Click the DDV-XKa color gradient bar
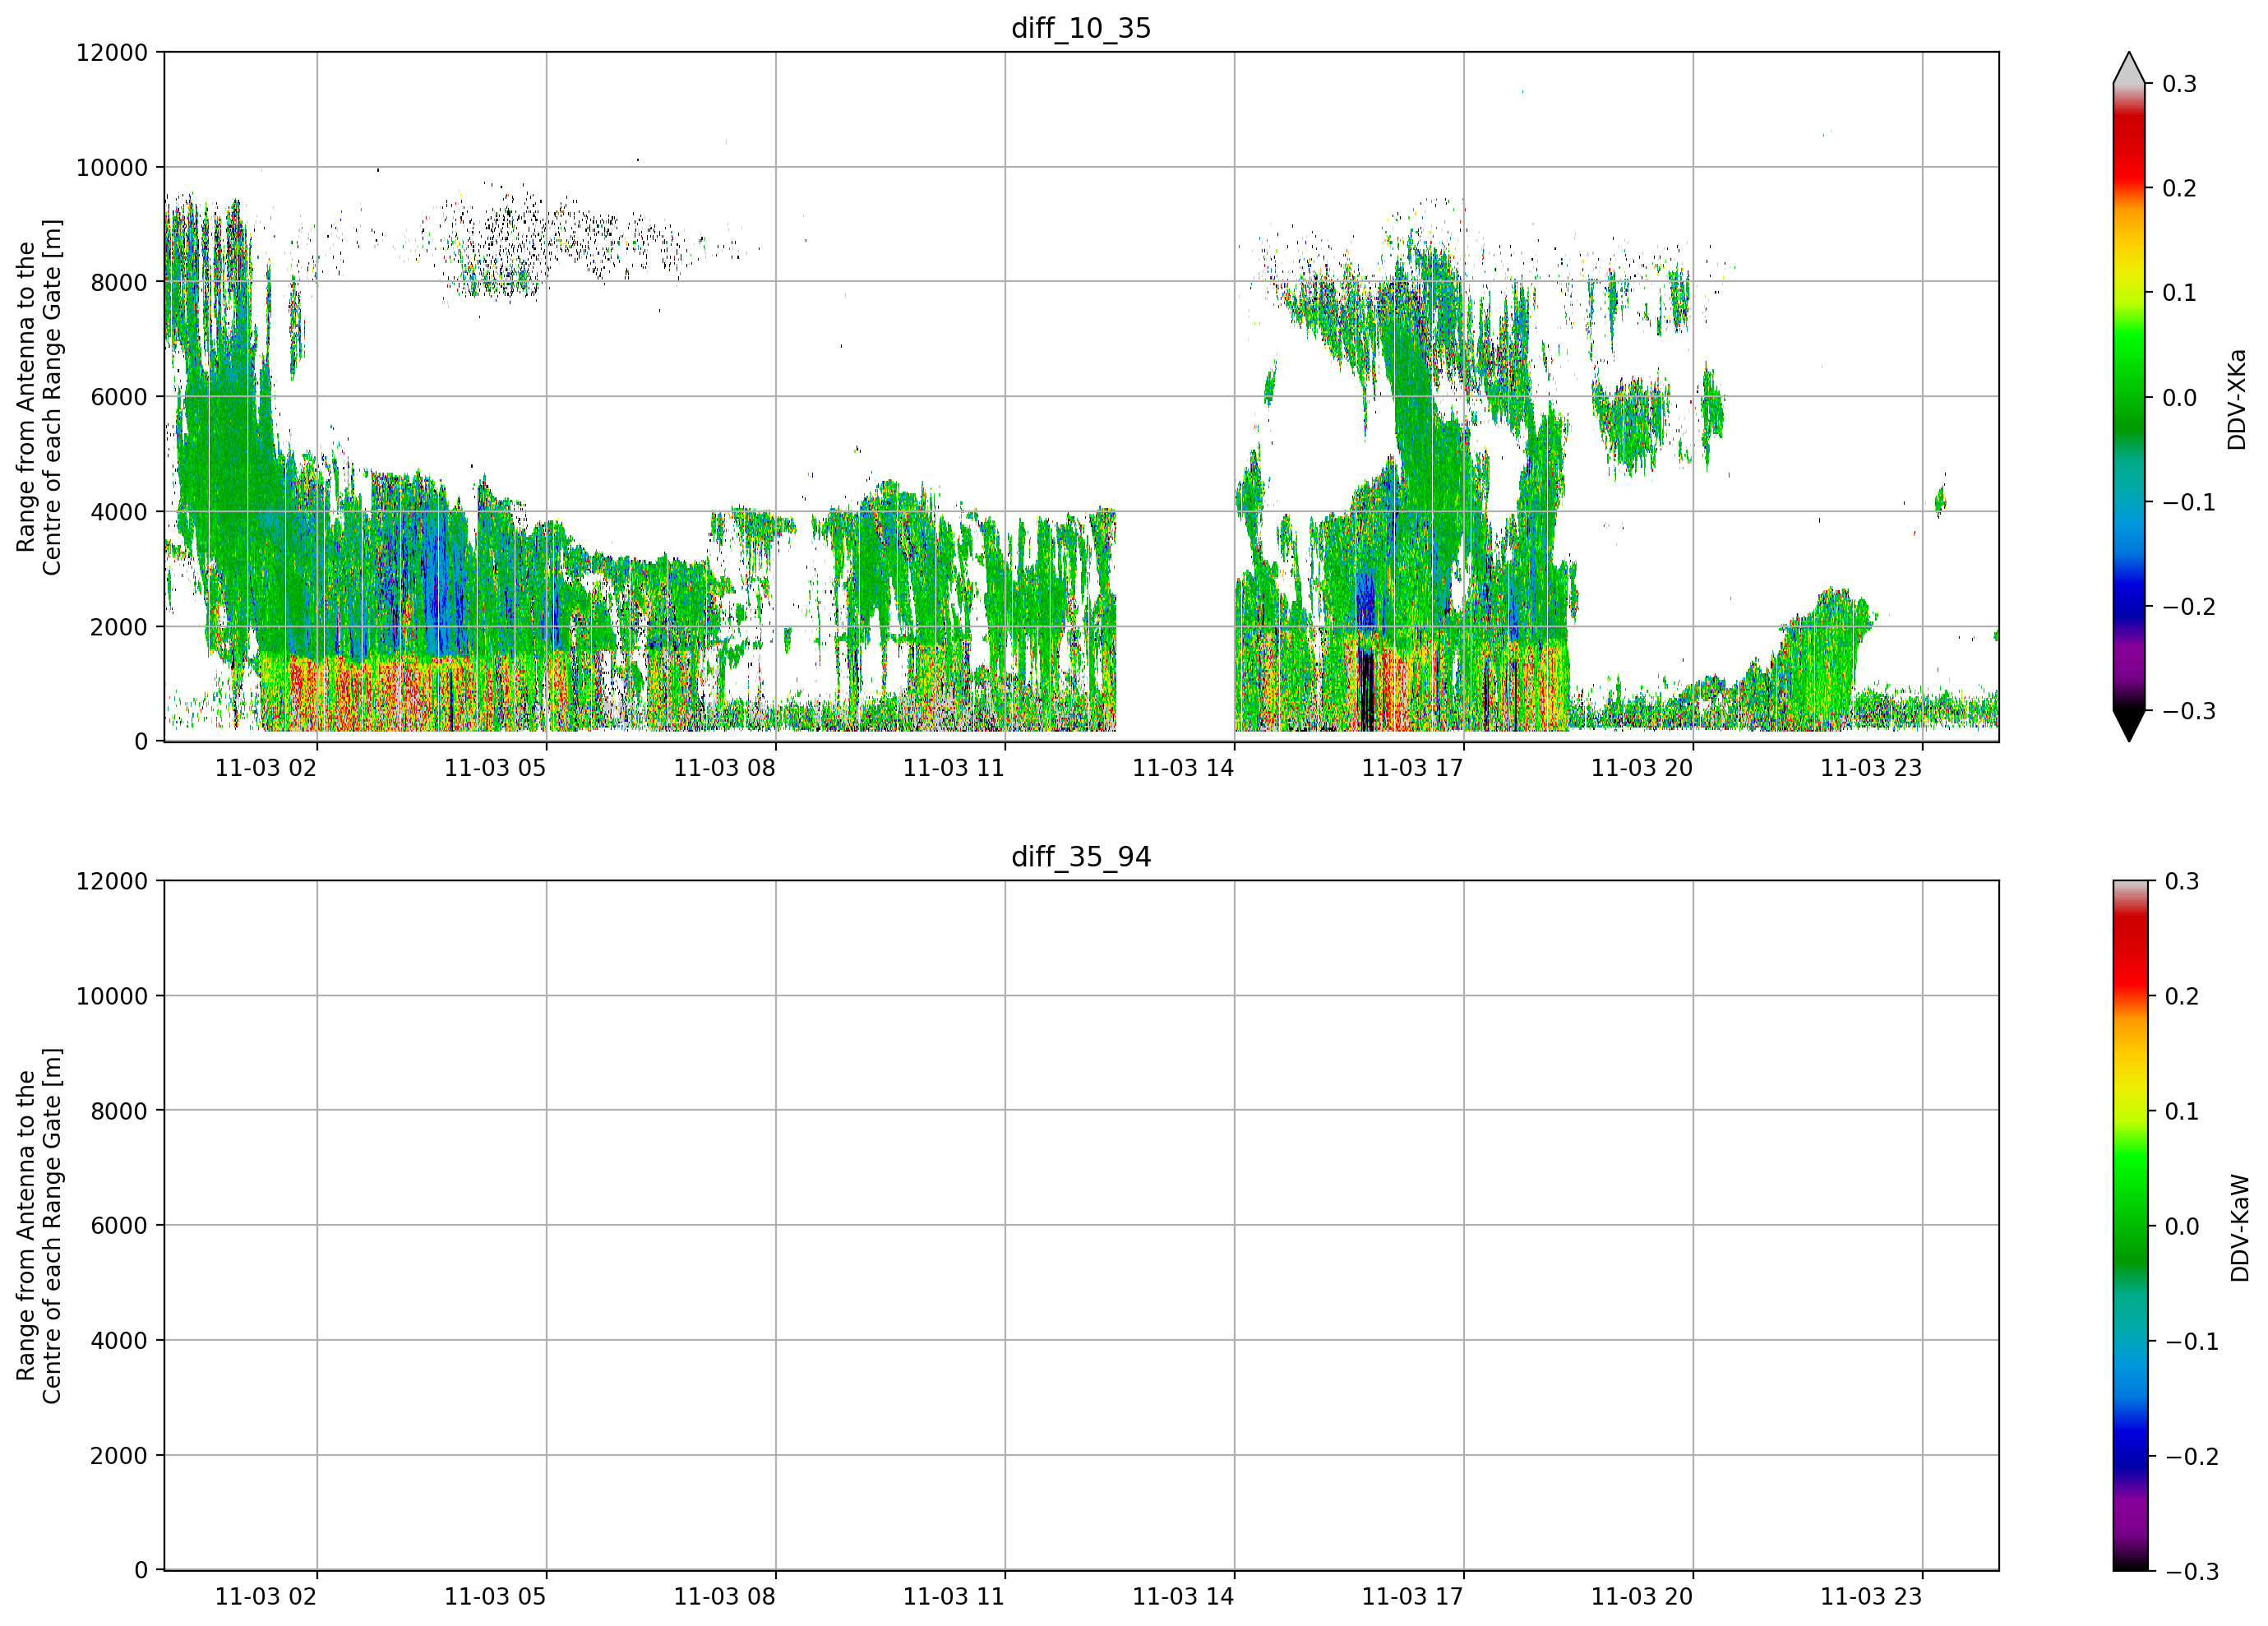This screenshot has height=1626, width=2268. [2129, 397]
